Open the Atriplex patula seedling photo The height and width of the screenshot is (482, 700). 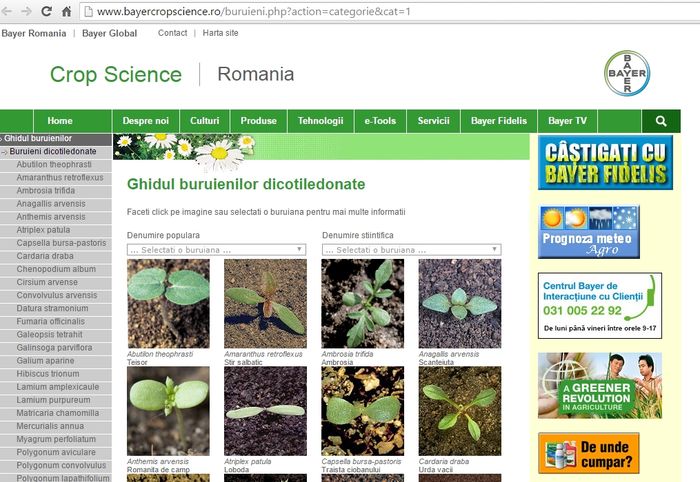pos(265,411)
